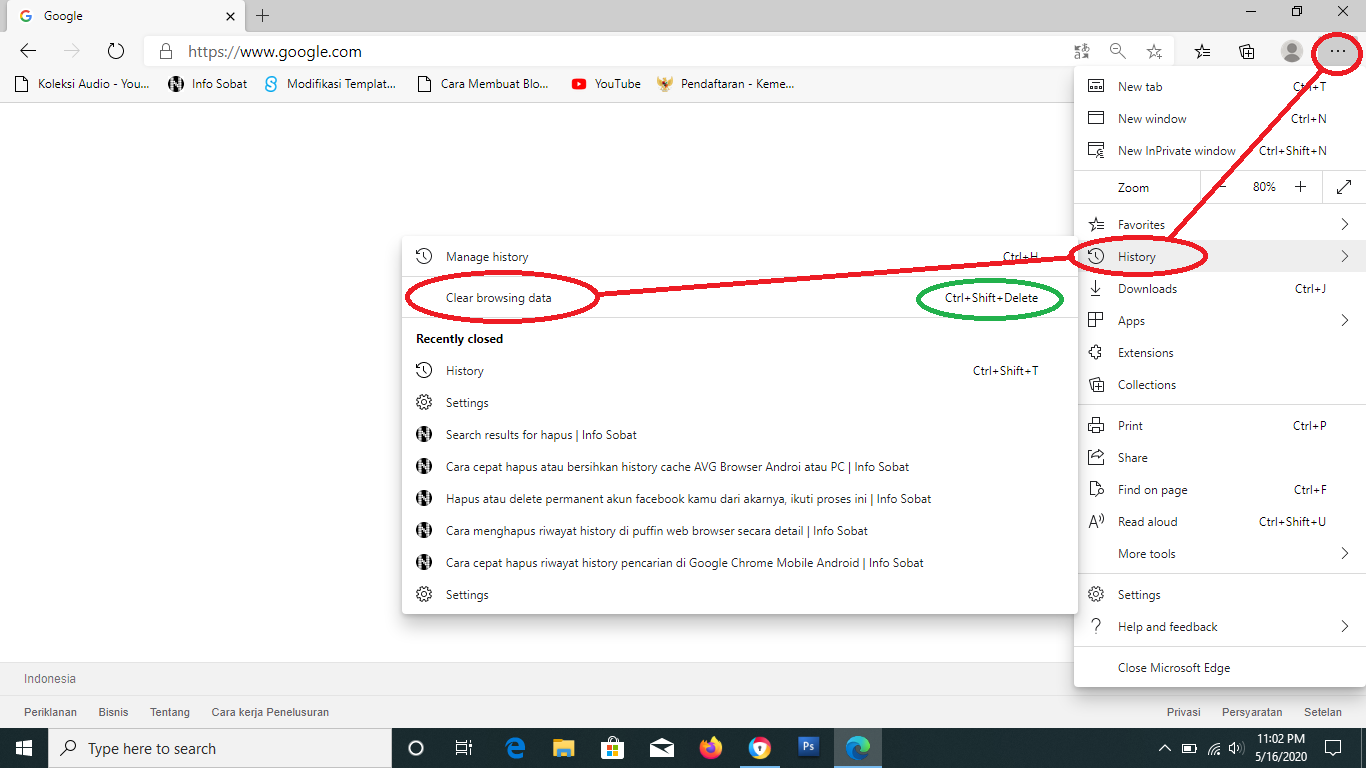Click Manage history
This screenshot has height=768, width=1366.
point(740,257)
